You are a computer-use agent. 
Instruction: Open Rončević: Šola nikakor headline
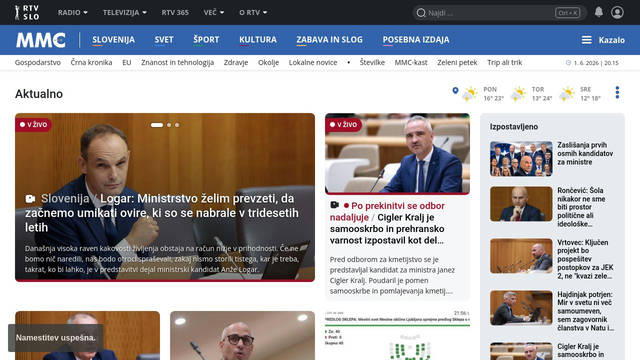tap(581, 207)
